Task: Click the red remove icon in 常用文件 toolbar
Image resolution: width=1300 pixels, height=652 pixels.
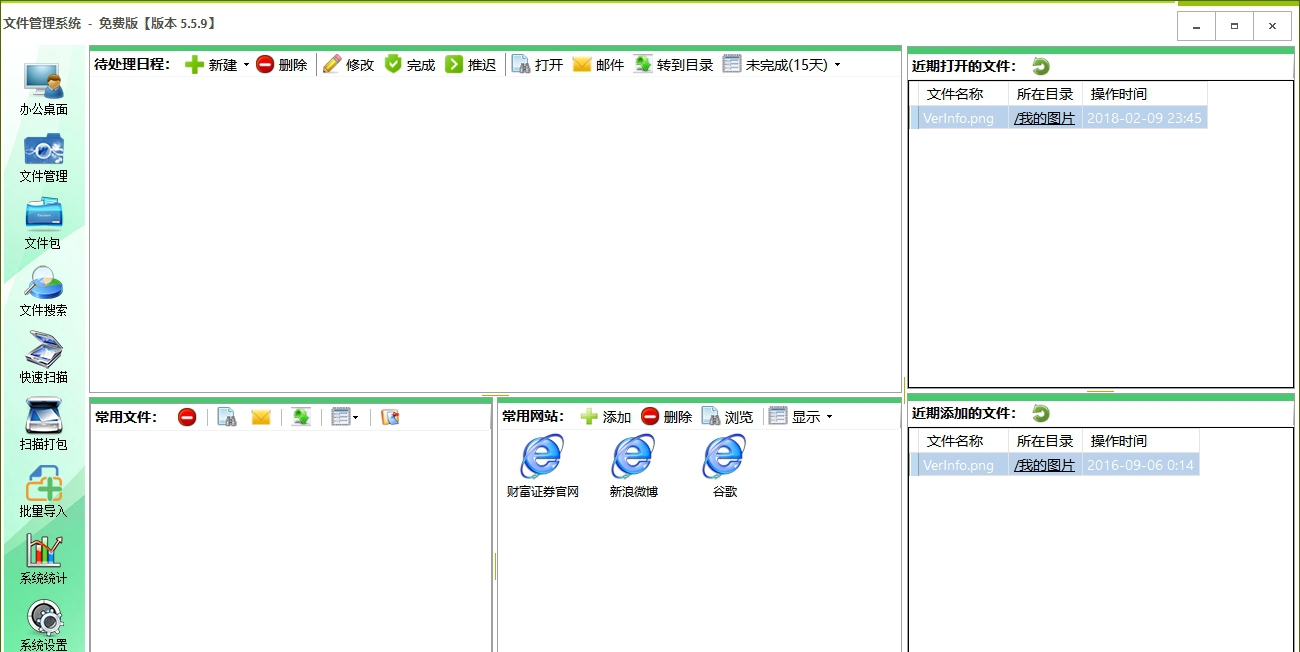Action: tap(186, 417)
